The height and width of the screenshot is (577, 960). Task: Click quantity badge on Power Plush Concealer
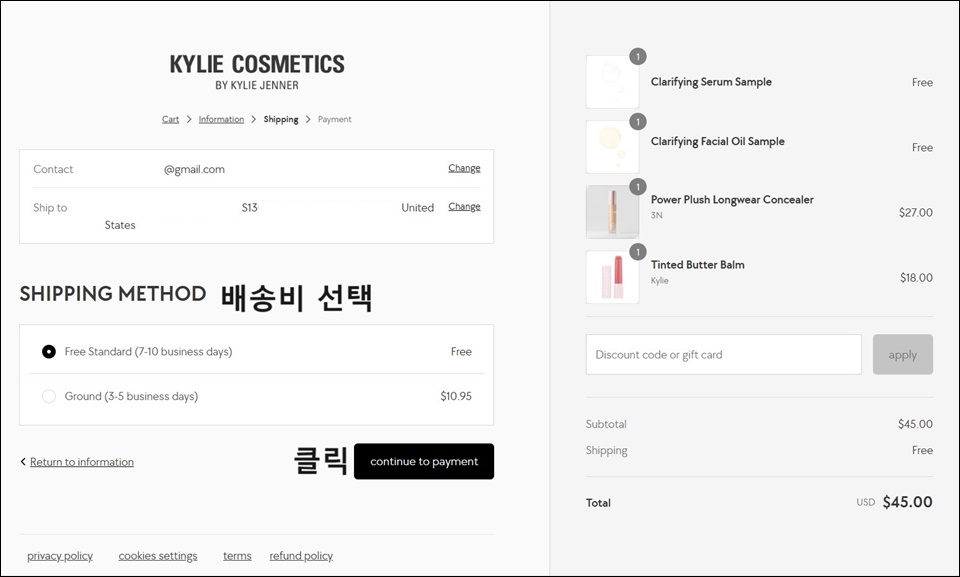638,187
